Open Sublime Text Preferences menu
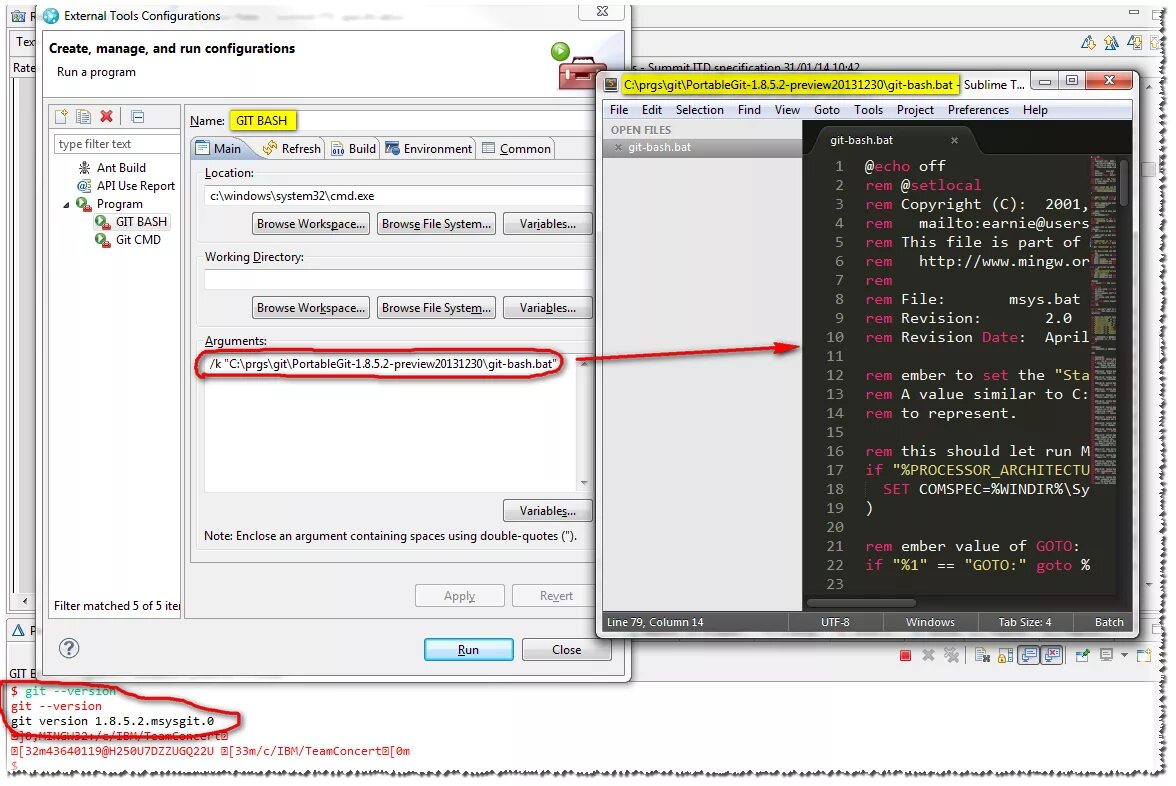Viewport: 1176px width, 786px height. [x=978, y=110]
